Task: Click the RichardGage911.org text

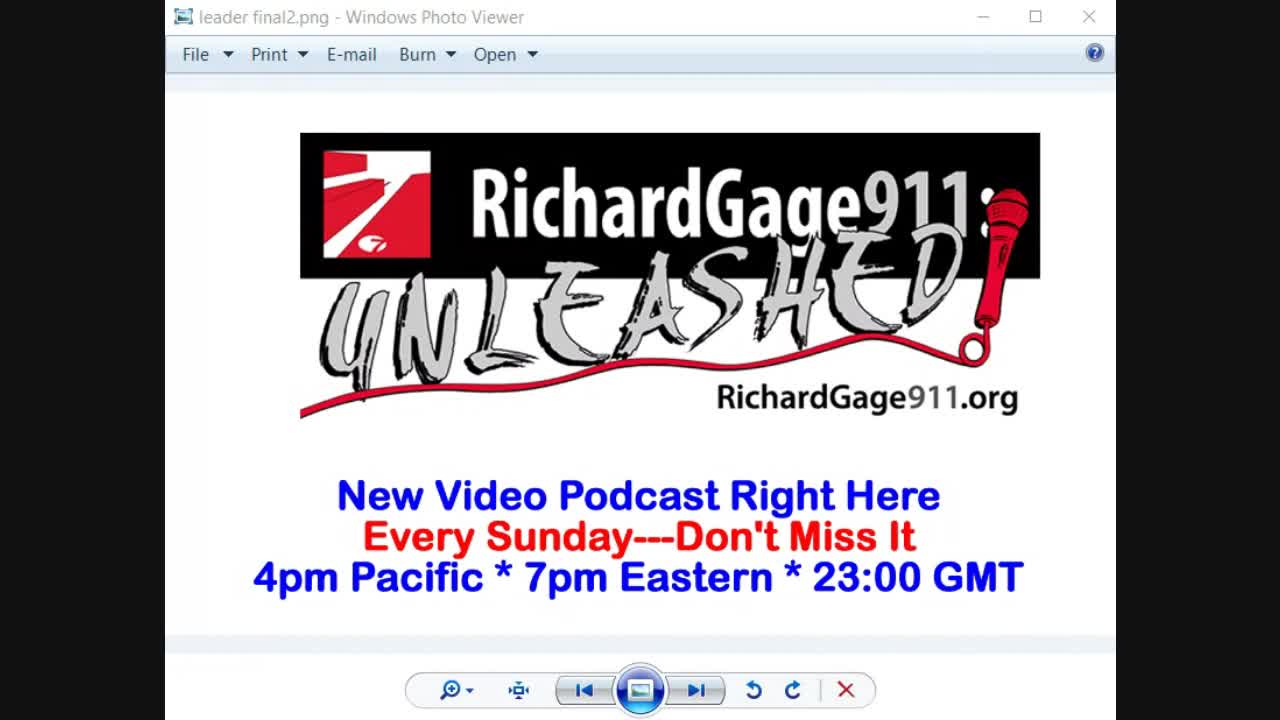Action: pos(867,398)
